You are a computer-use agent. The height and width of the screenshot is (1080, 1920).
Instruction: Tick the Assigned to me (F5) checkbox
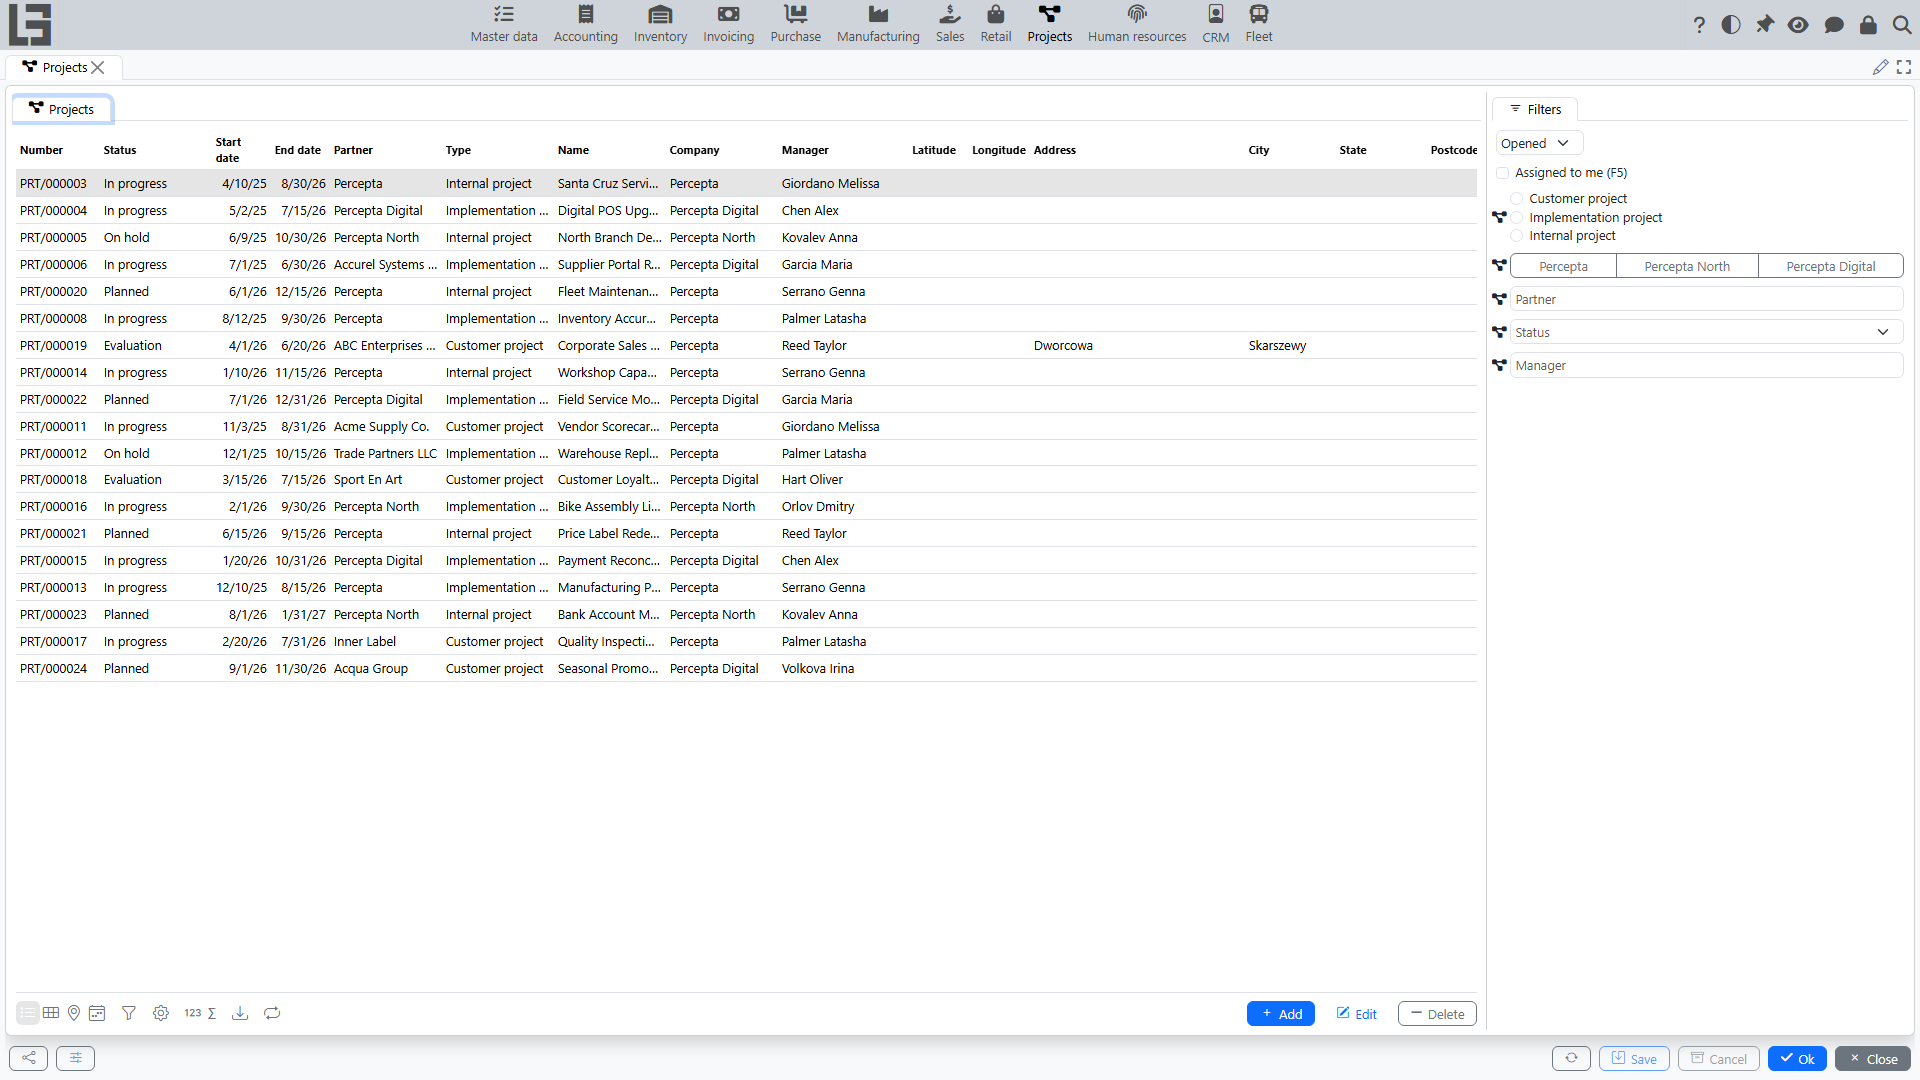(x=1502, y=173)
